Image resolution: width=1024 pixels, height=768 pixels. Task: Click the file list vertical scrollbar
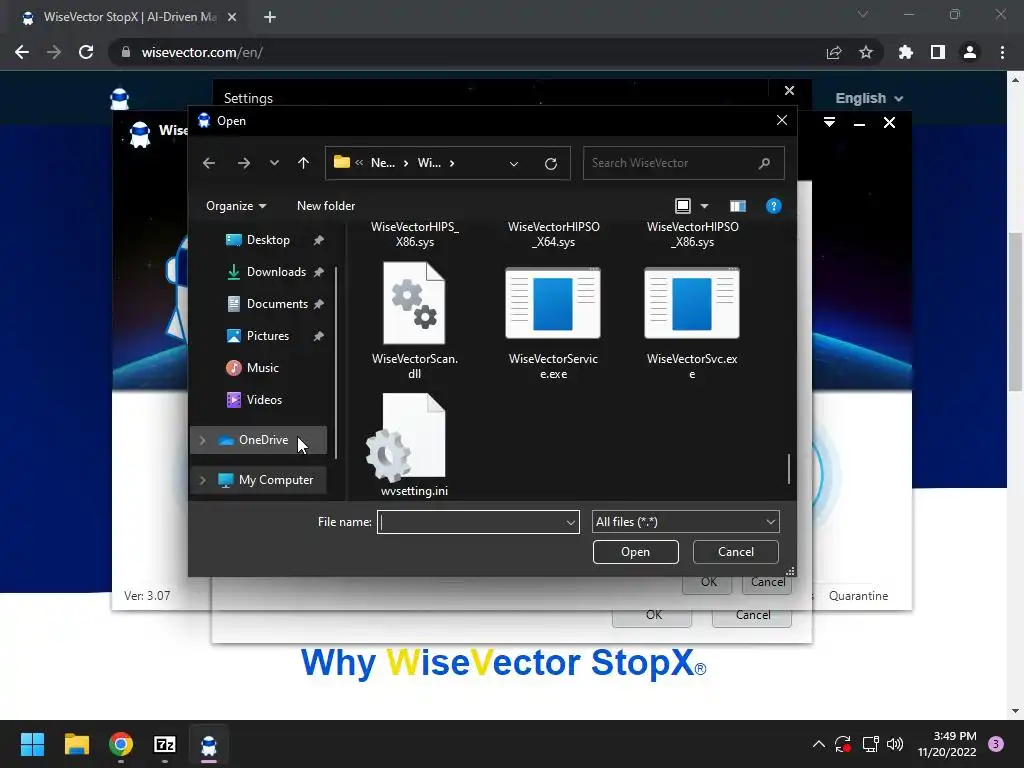[x=789, y=469]
